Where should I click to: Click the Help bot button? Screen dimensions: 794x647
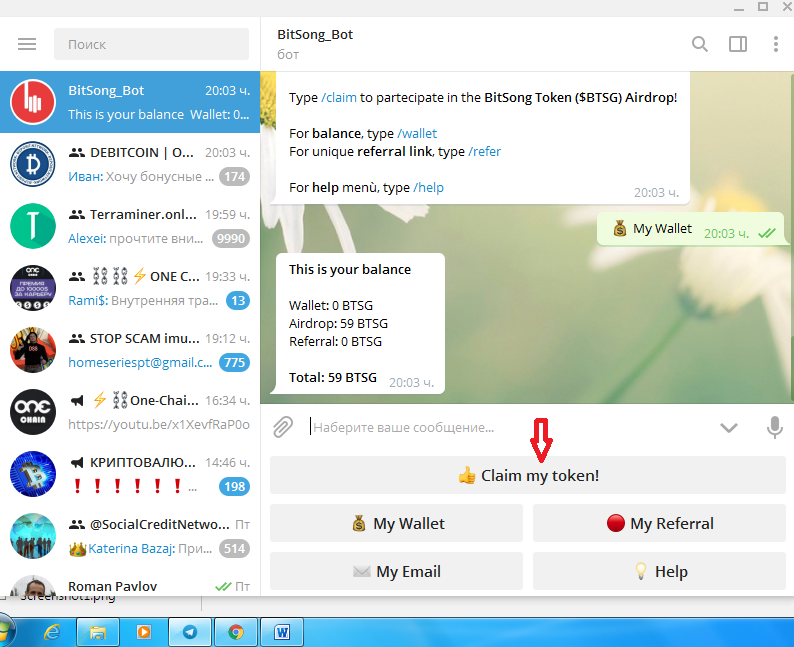(659, 571)
